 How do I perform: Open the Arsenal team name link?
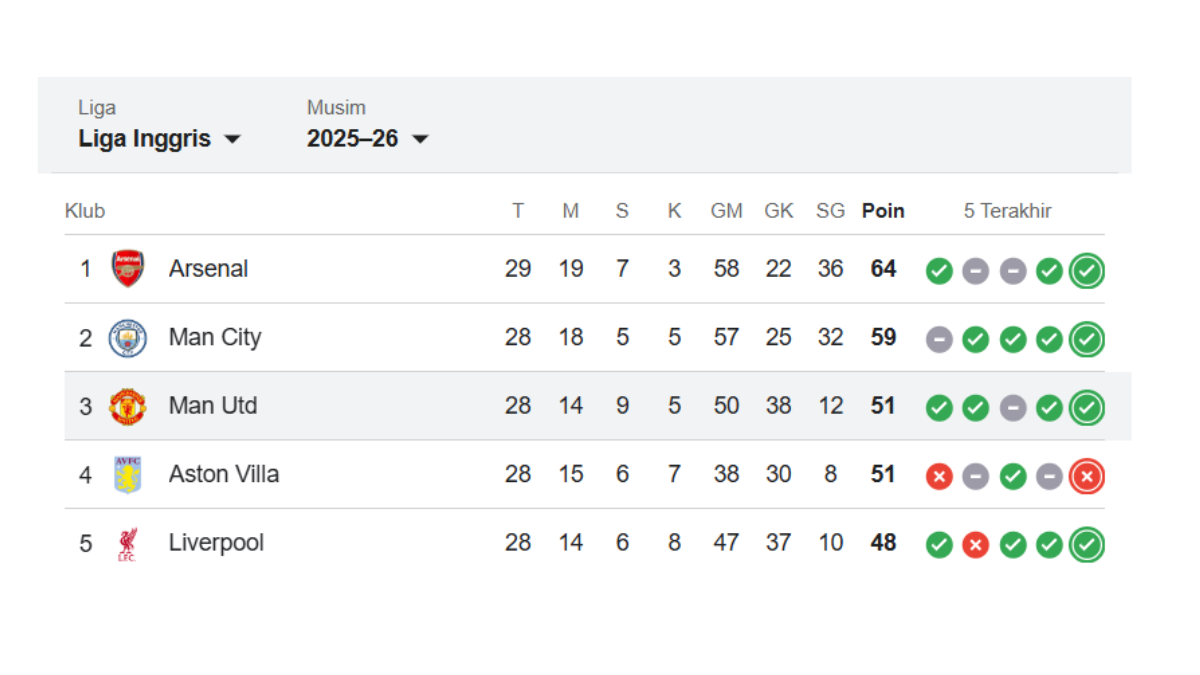208,269
